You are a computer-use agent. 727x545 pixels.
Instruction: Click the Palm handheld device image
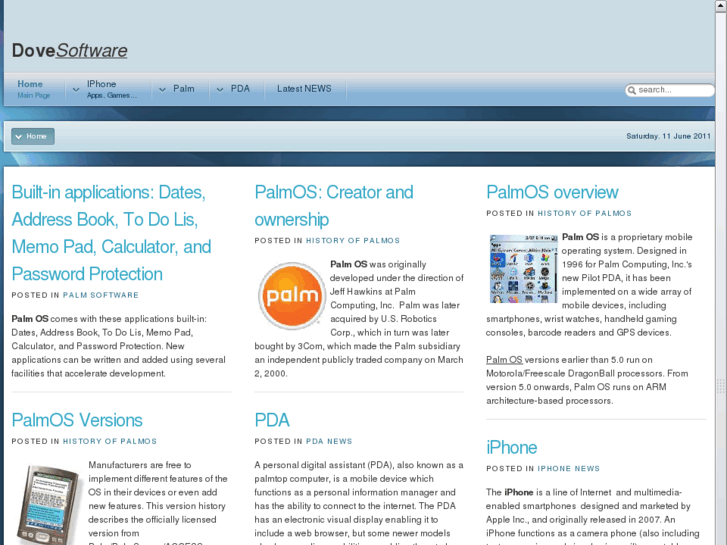coord(48,504)
